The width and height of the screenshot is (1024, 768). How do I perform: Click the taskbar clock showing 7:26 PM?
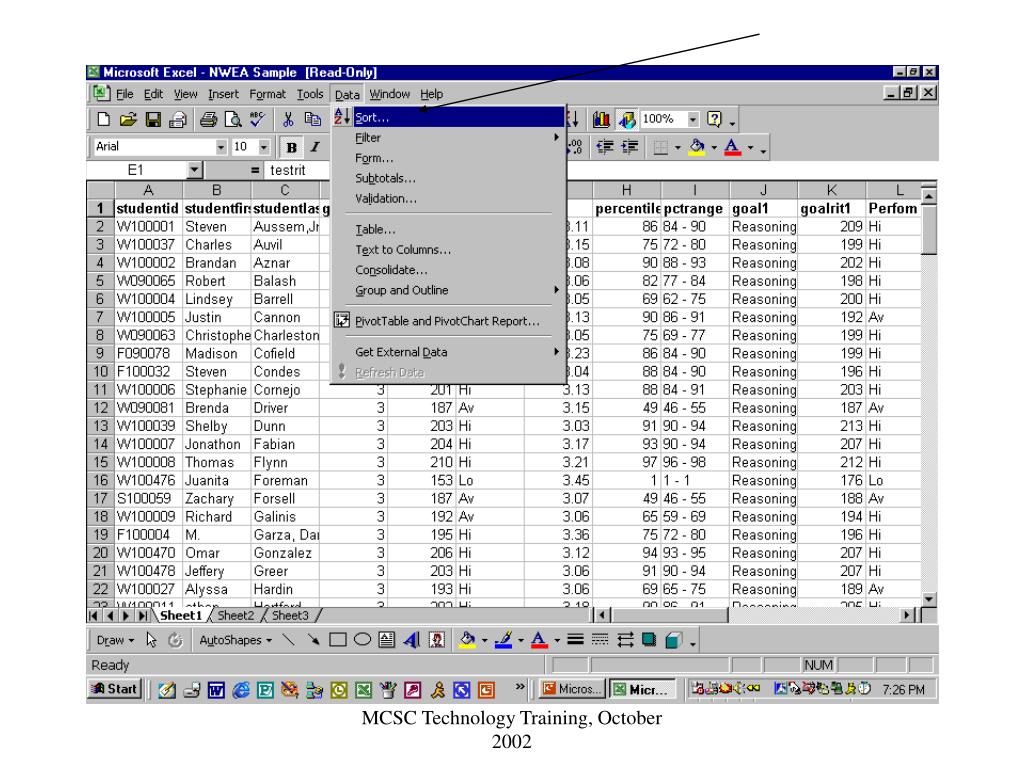(903, 690)
